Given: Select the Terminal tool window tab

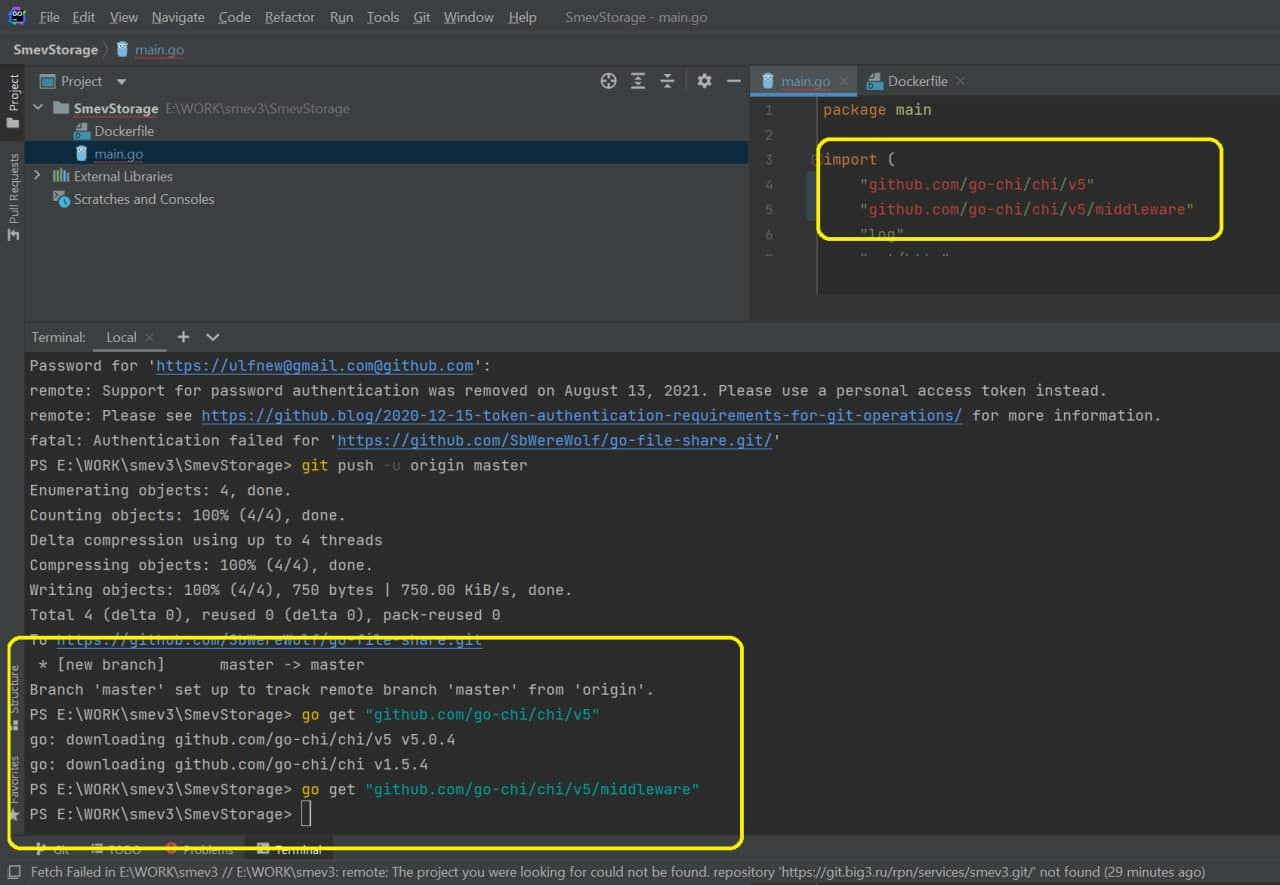Looking at the screenshot, I should [289, 849].
